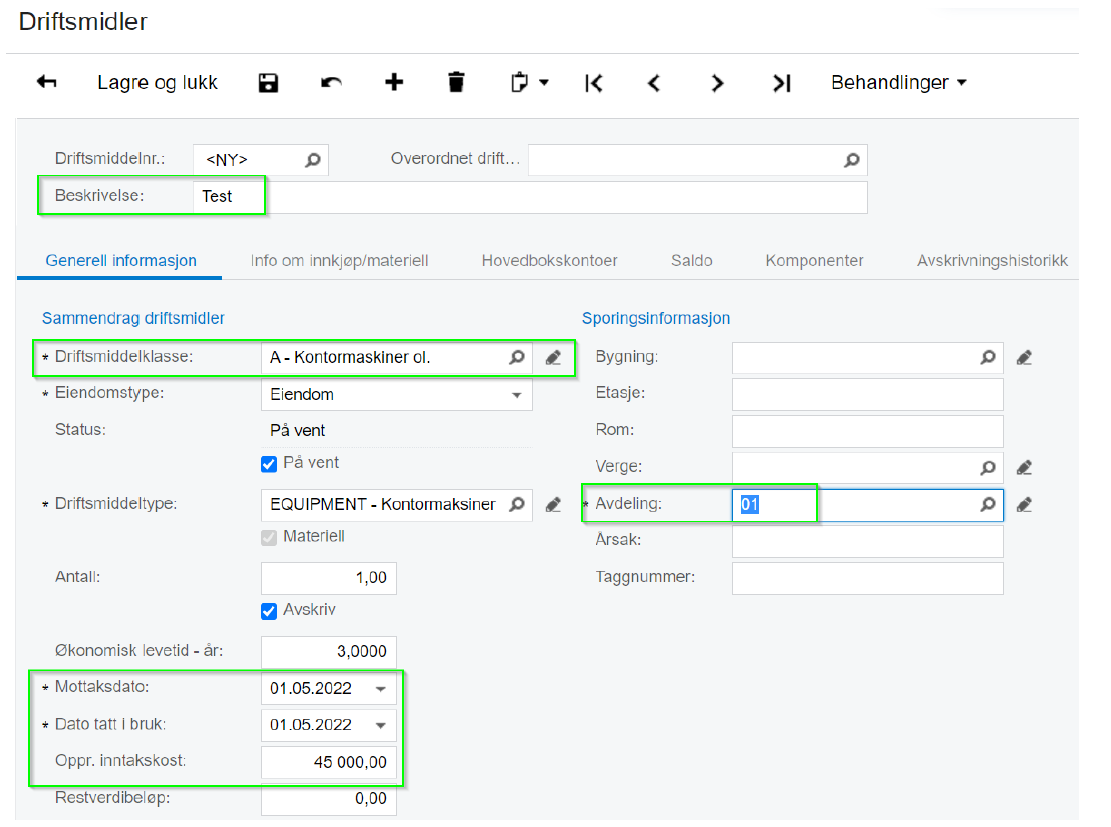This screenshot has width=1111, height=827.
Task: Click the undo arrow icon
Action: point(331,83)
